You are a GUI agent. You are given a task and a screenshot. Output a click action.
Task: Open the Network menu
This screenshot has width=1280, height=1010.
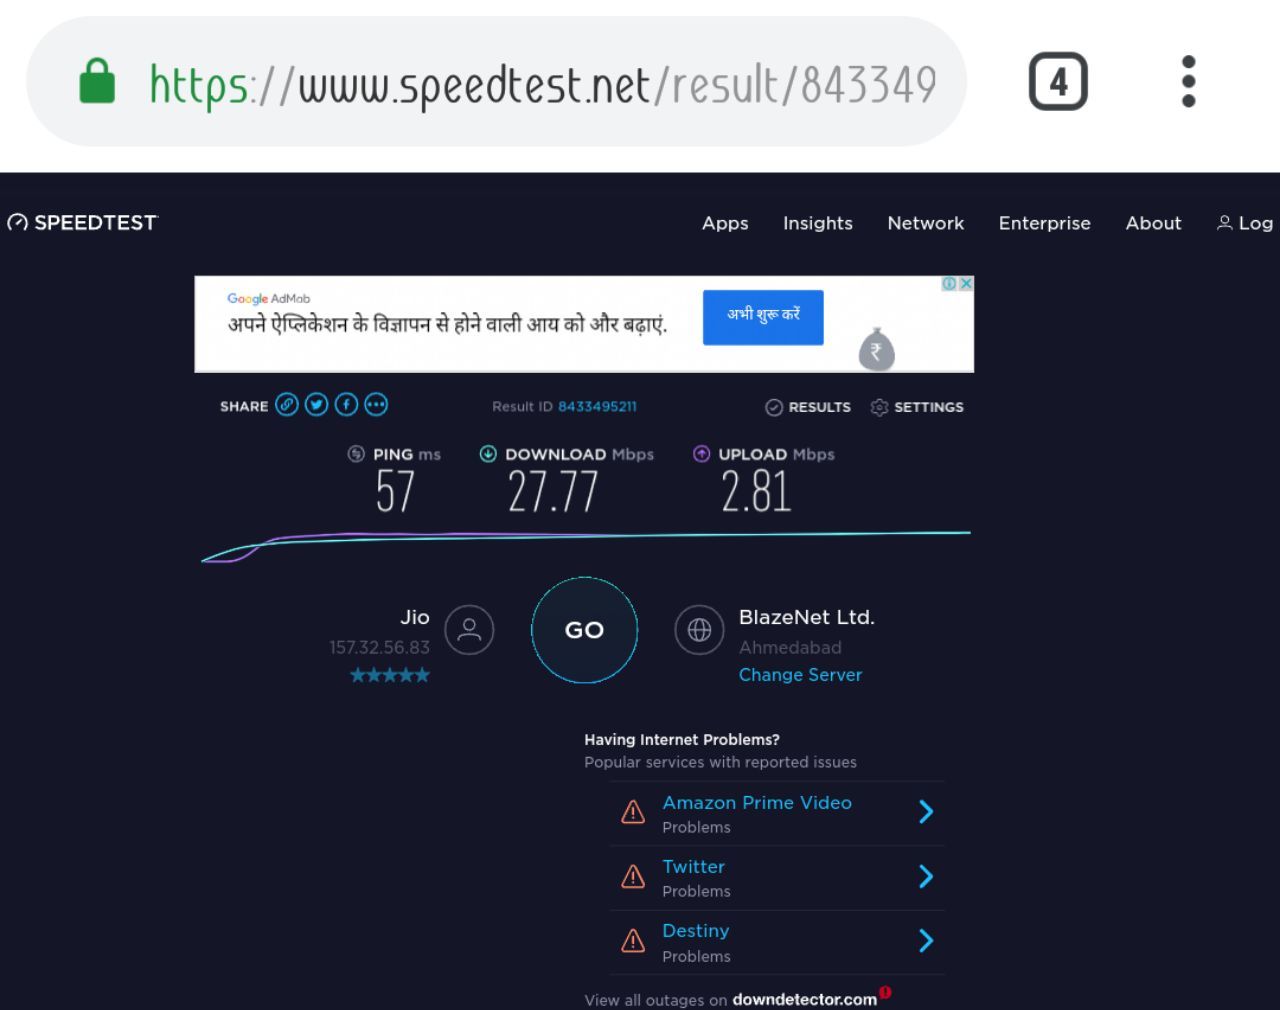[x=926, y=224]
